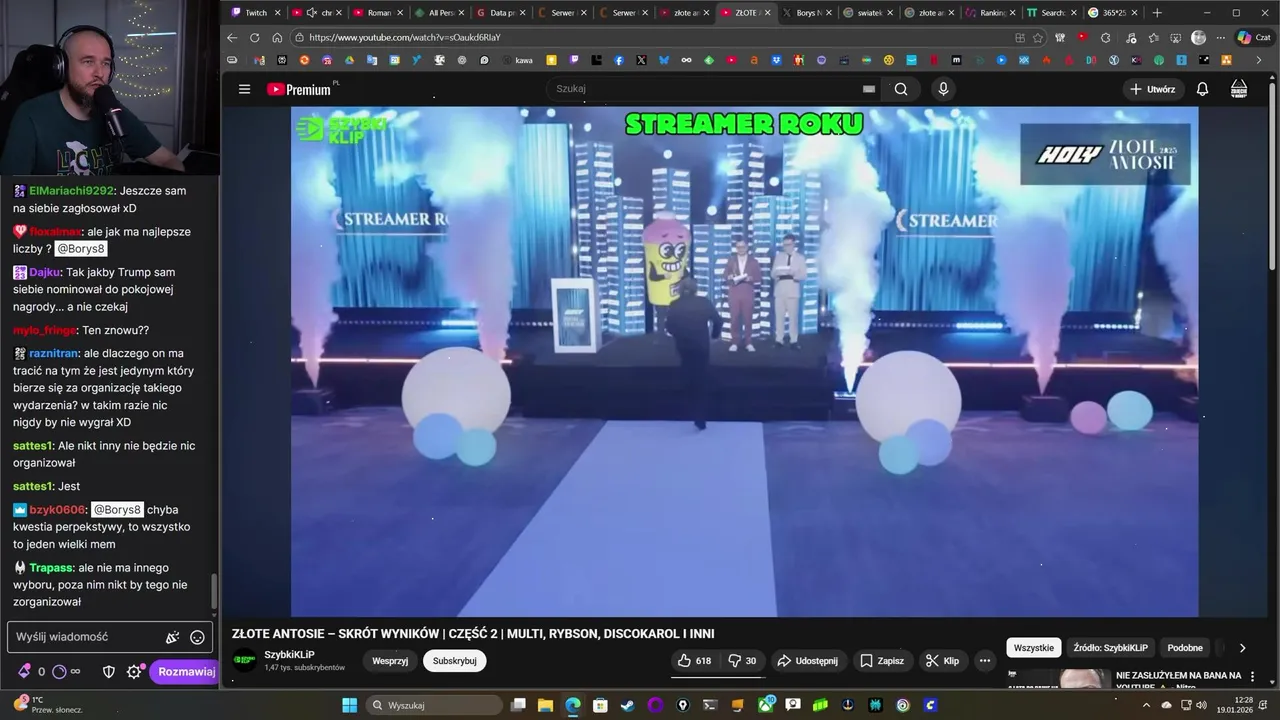Go to the browser home page icon
Viewport: 1280px width, 720px height.
pyautogui.click(x=277, y=37)
